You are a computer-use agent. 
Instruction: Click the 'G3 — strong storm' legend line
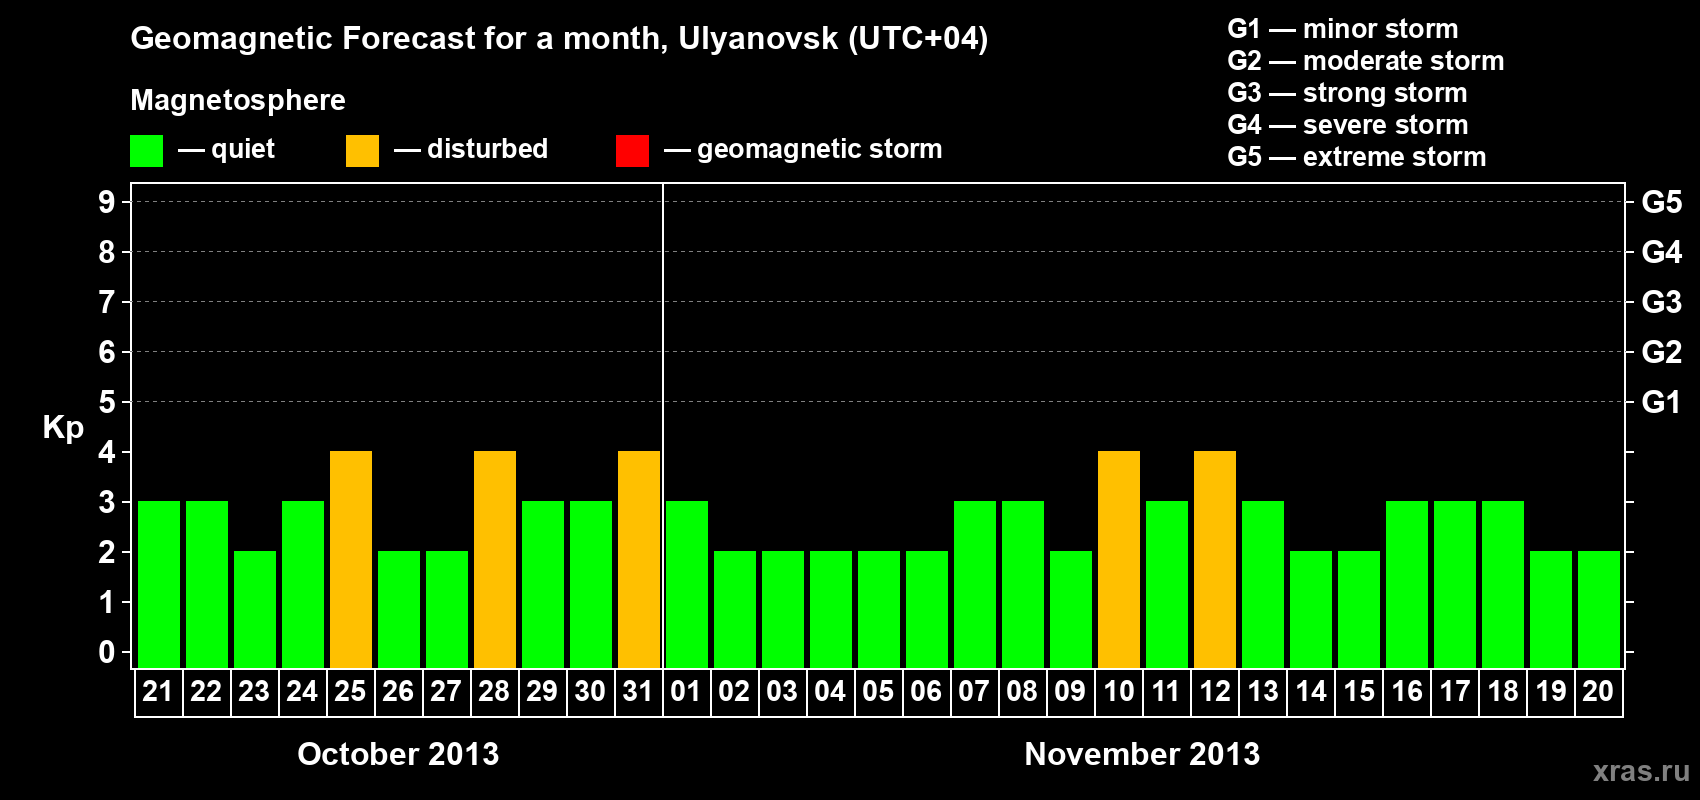coord(1347,93)
